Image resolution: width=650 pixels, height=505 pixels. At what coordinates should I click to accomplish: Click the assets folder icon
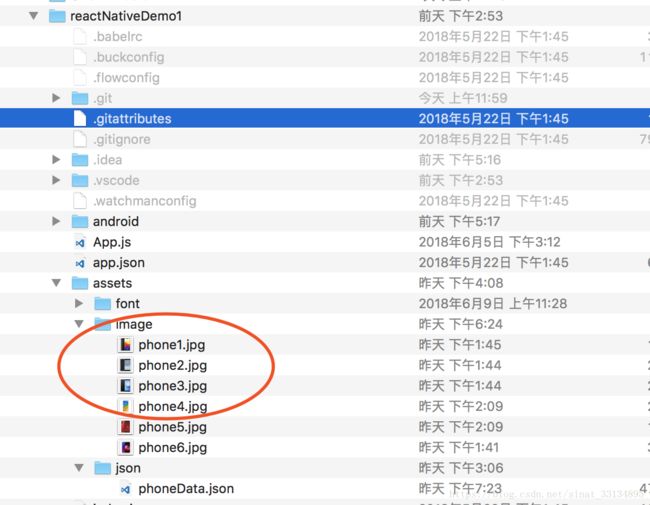(80, 283)
